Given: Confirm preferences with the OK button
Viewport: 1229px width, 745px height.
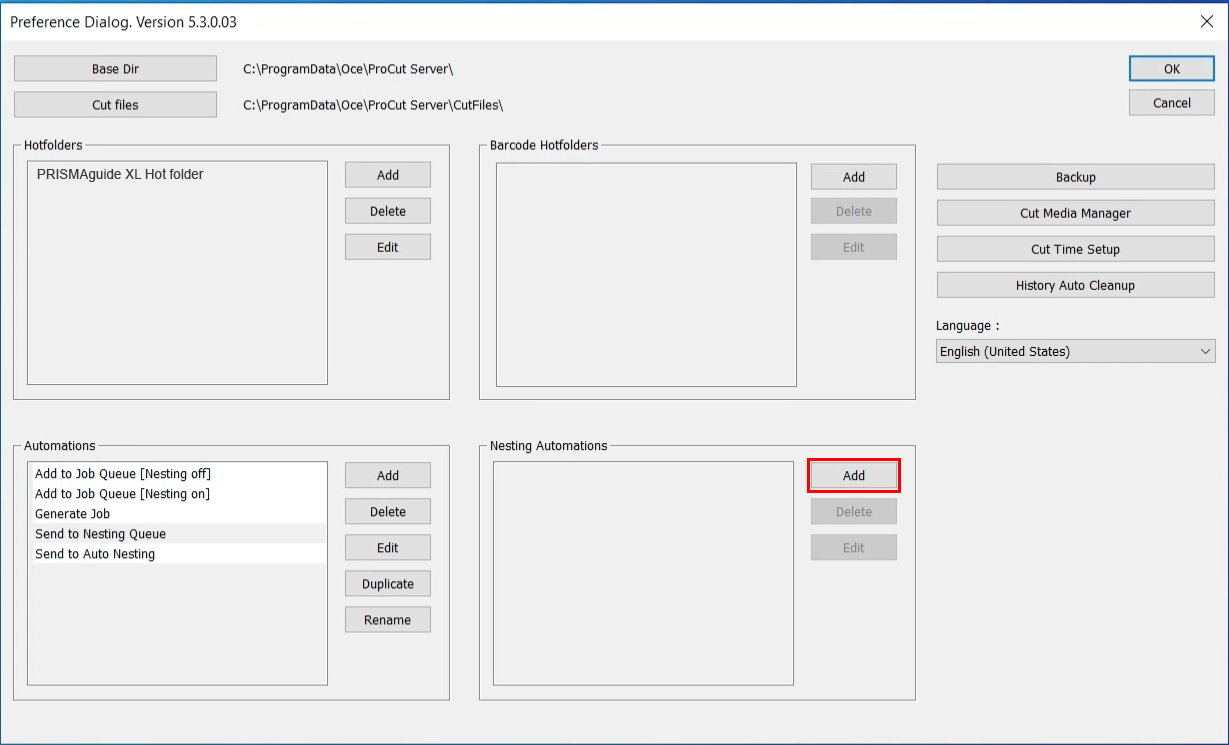Looking at the screenshot, I should (1172, 69).
